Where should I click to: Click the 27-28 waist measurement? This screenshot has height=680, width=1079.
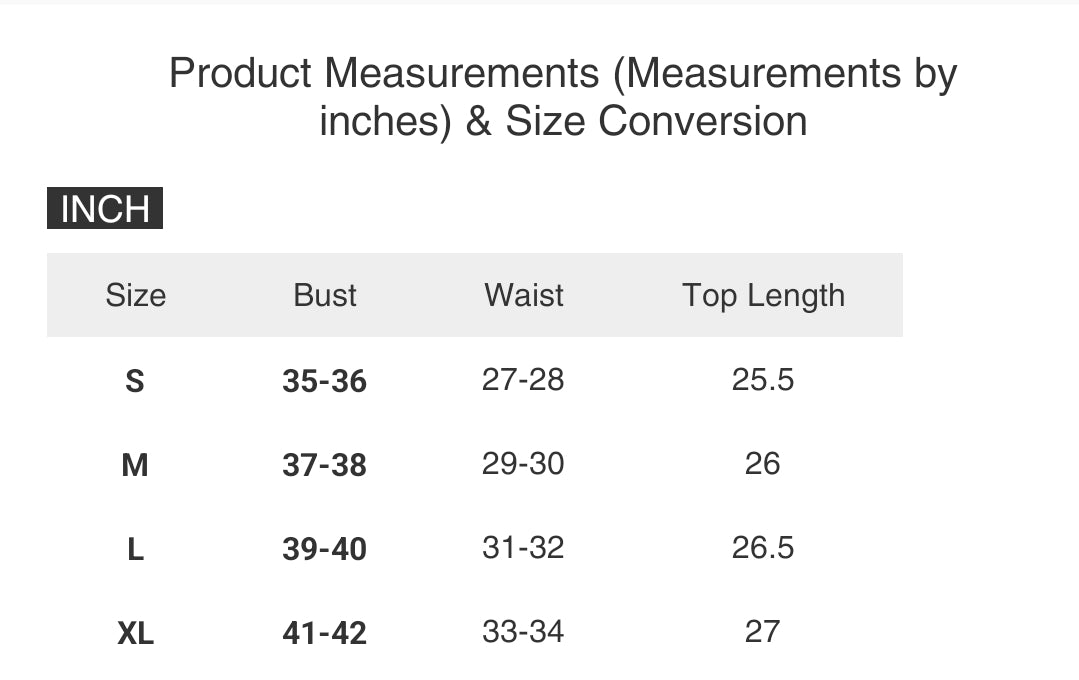coord(523,380)
